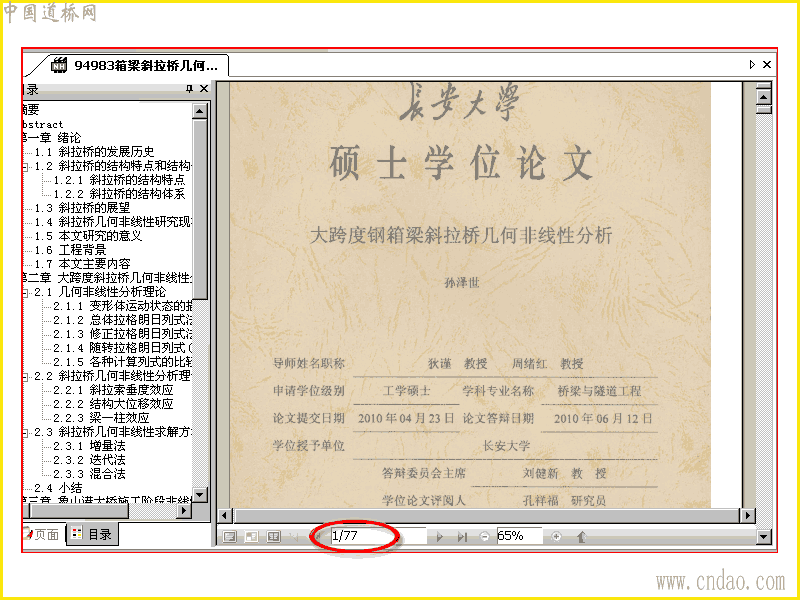Zoom in with the plus icon
This screenshot has width=800, height=600.
click(x=556, y=536)
